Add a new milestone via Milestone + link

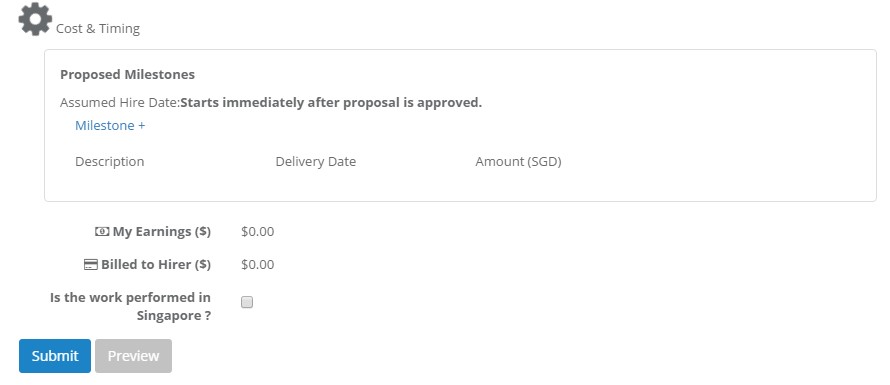110,125
